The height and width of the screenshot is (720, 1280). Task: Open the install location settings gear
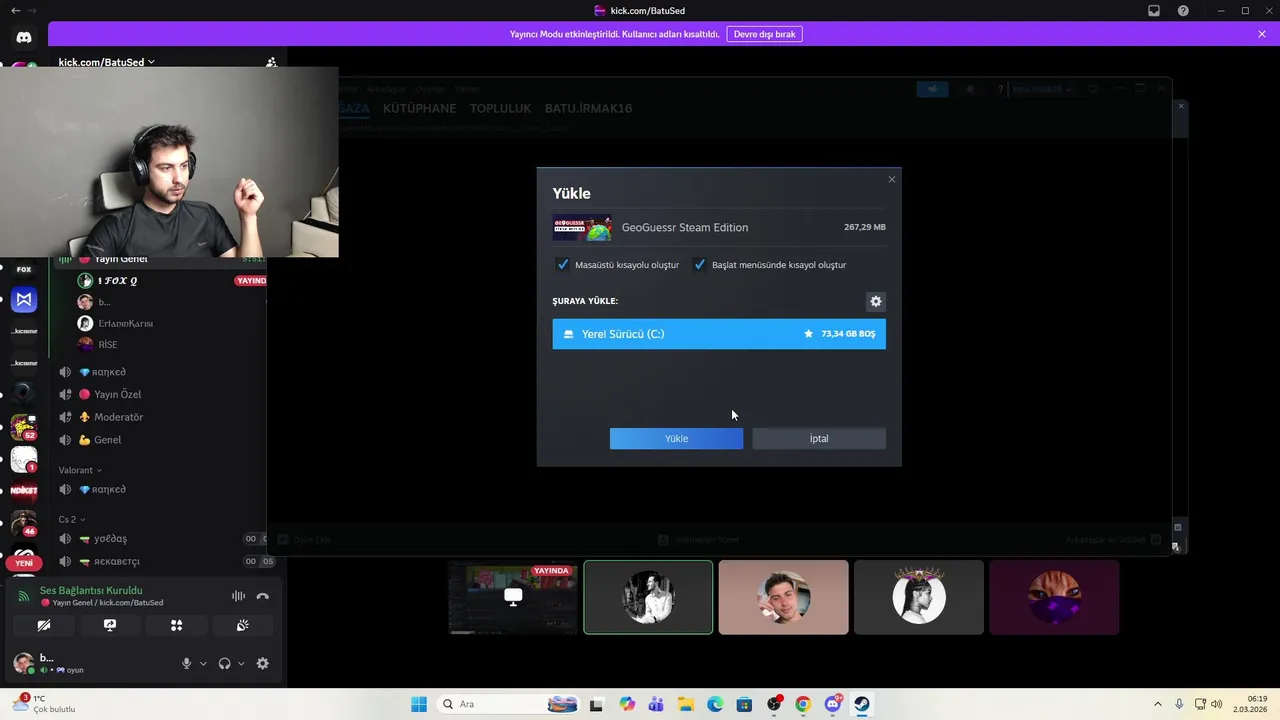tap(876, 301)
